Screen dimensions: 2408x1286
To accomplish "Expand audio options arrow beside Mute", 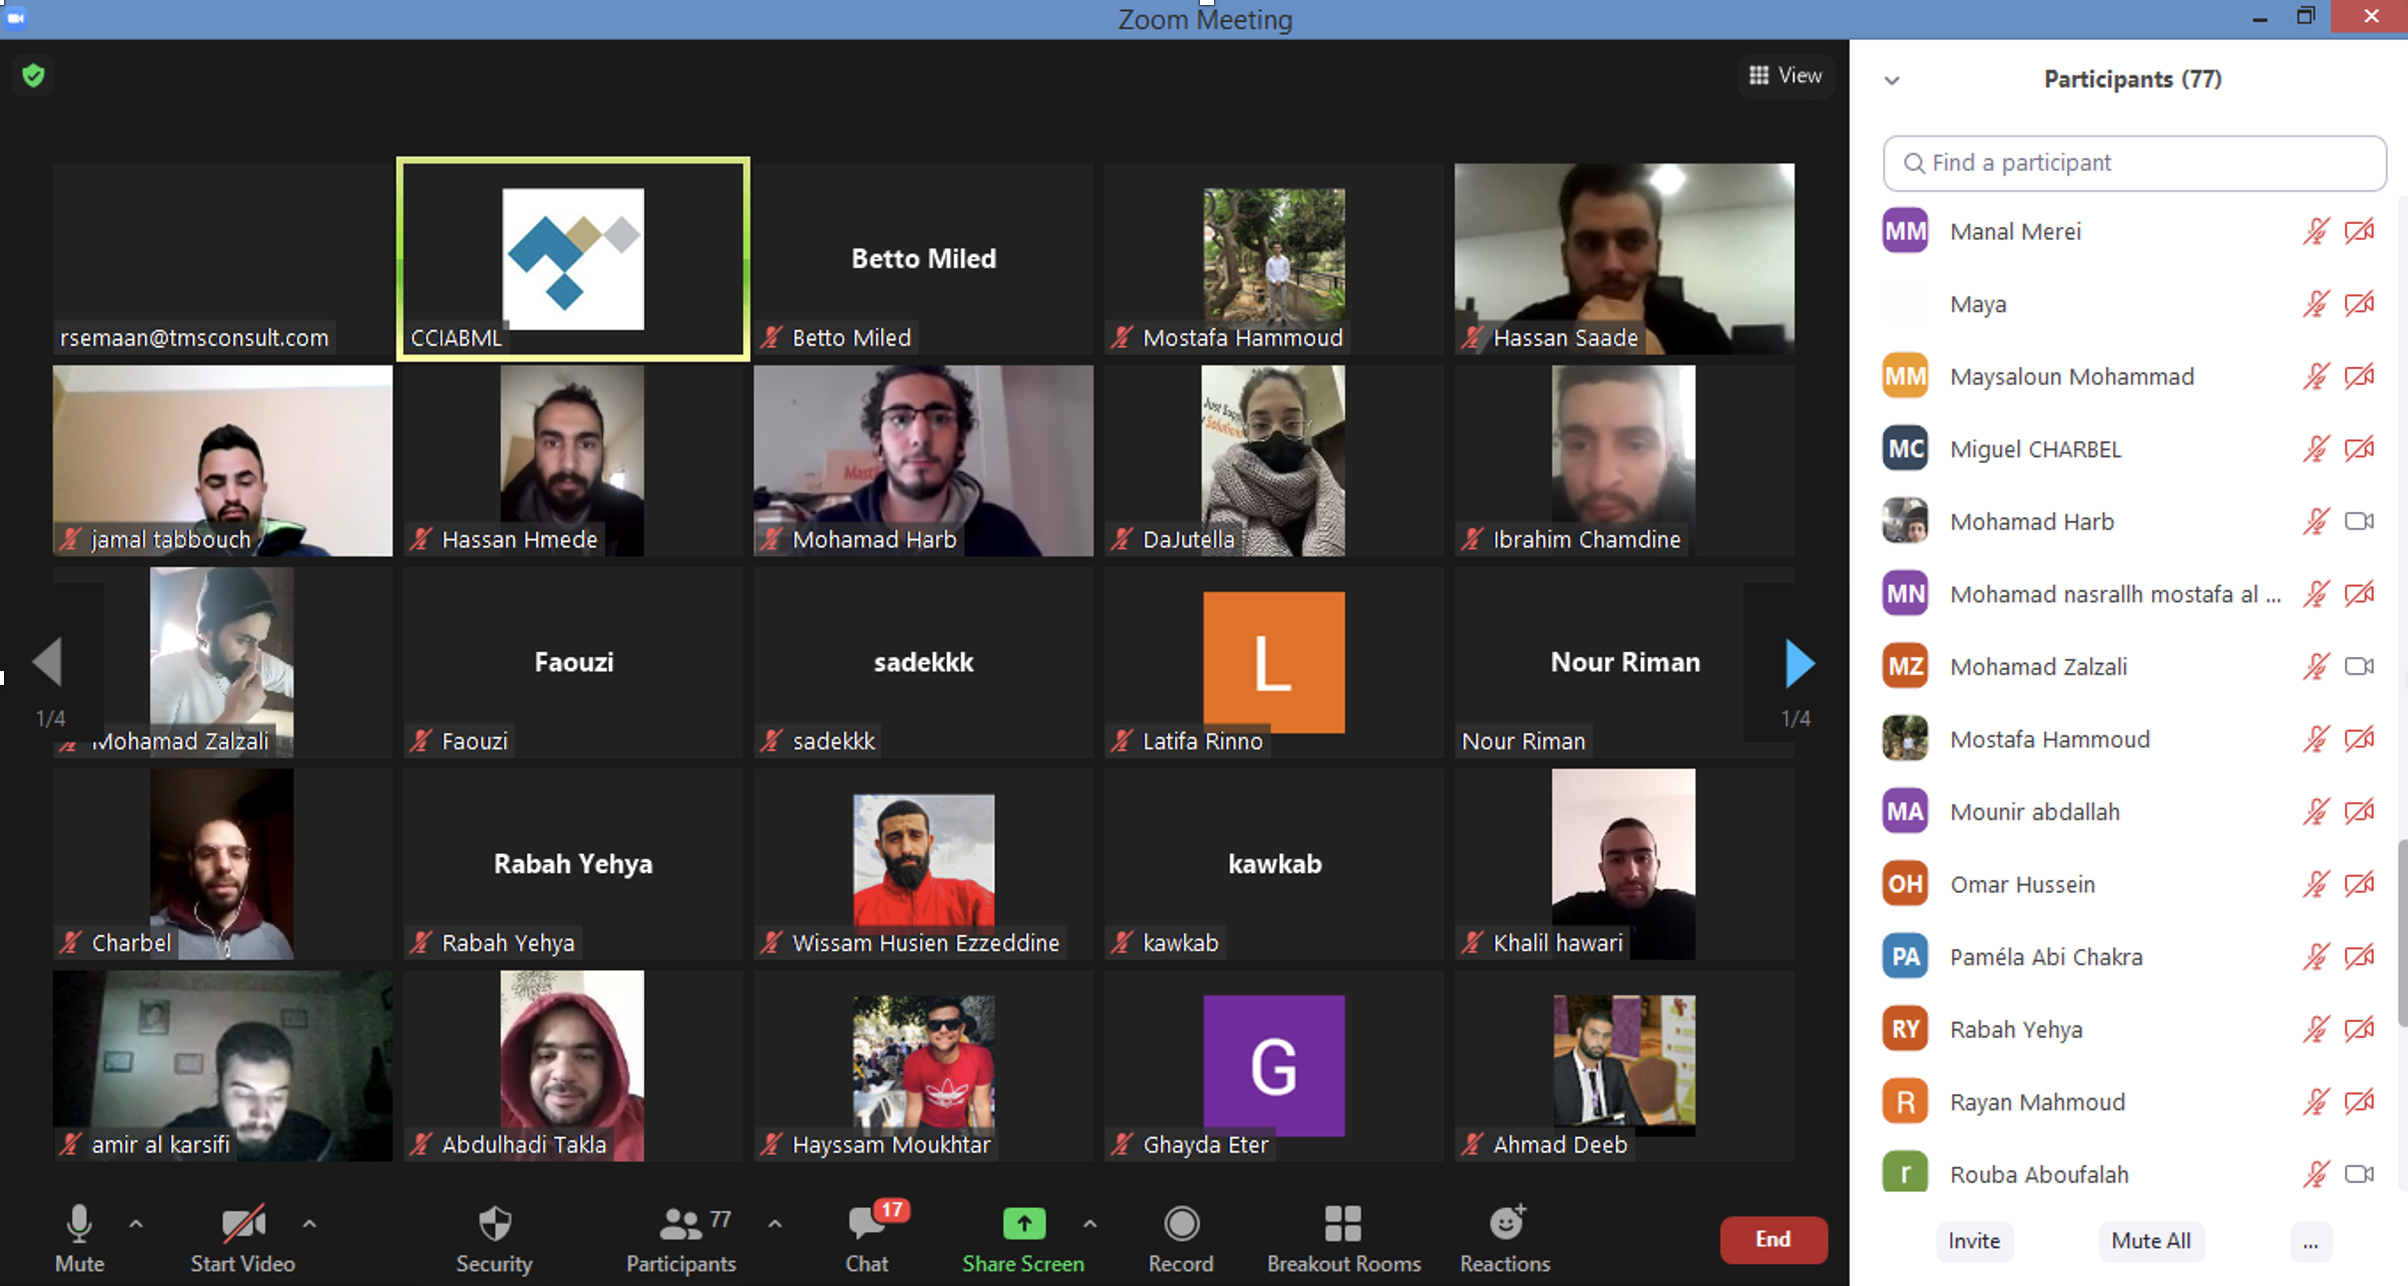I will [136, 1224].
